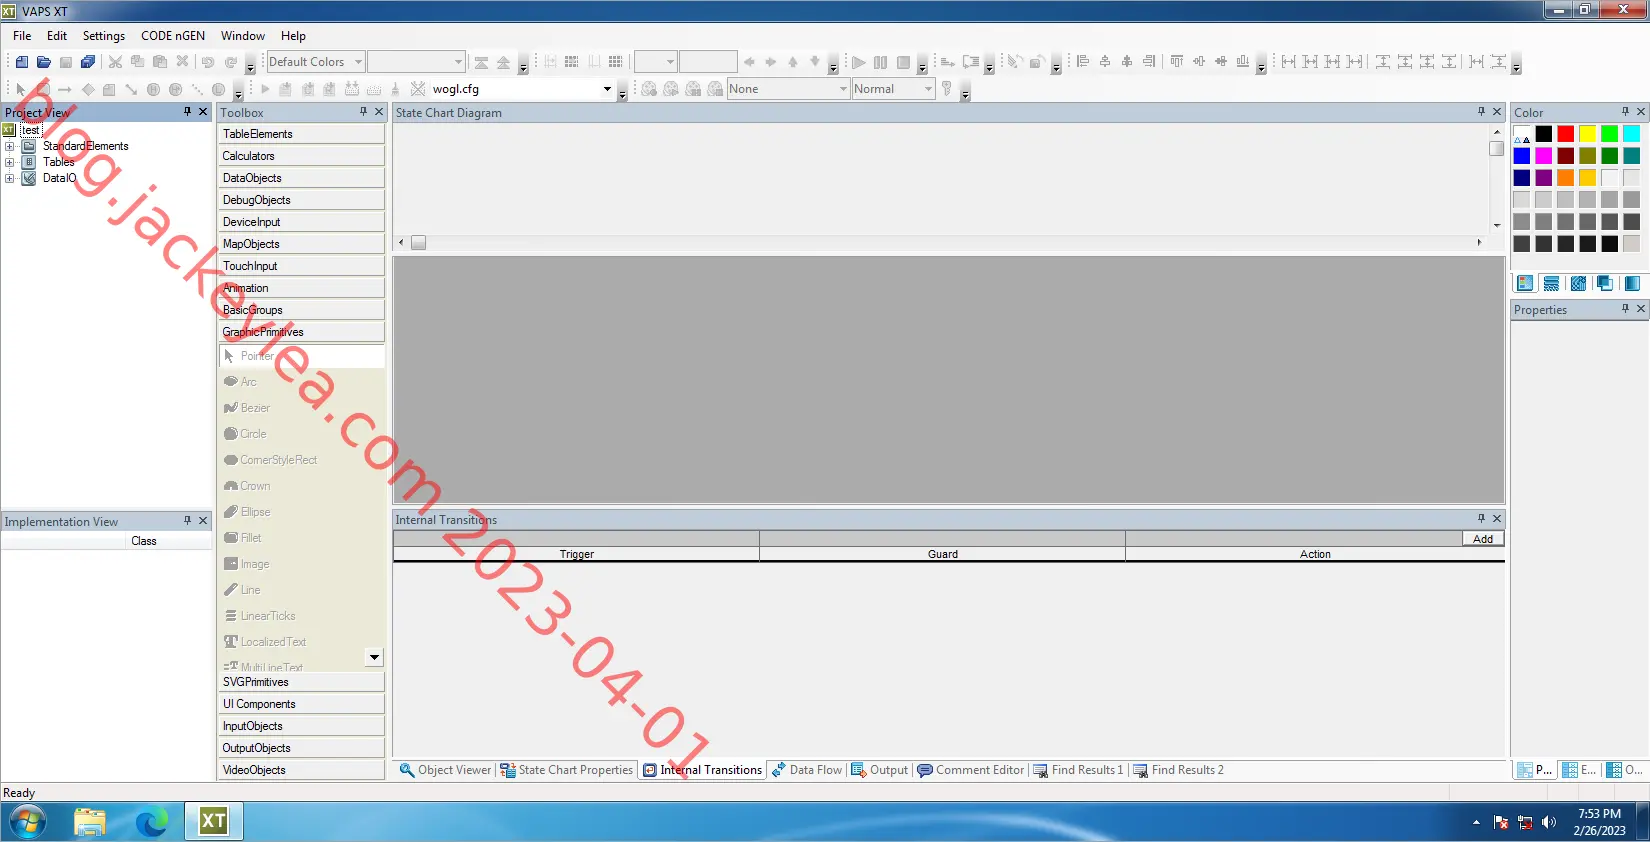Toggle auto-hide pin on Project View panel

click(187, 112)
